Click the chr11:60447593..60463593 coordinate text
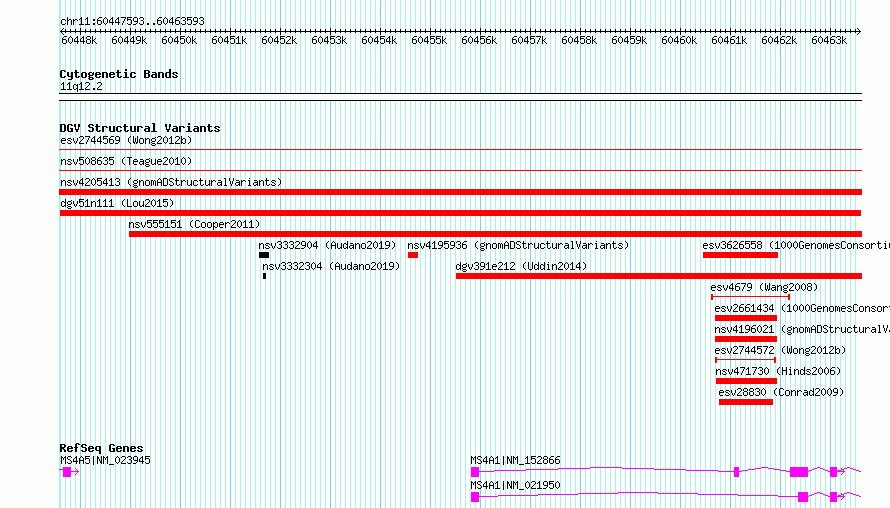This screenshot has width=890, height=508. [x=132, y=21]
